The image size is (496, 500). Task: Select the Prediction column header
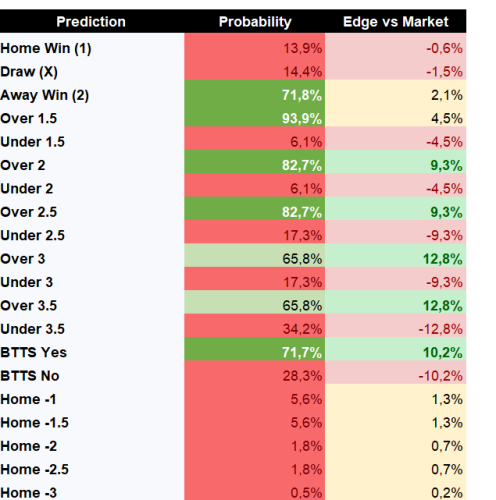(91, 22)
